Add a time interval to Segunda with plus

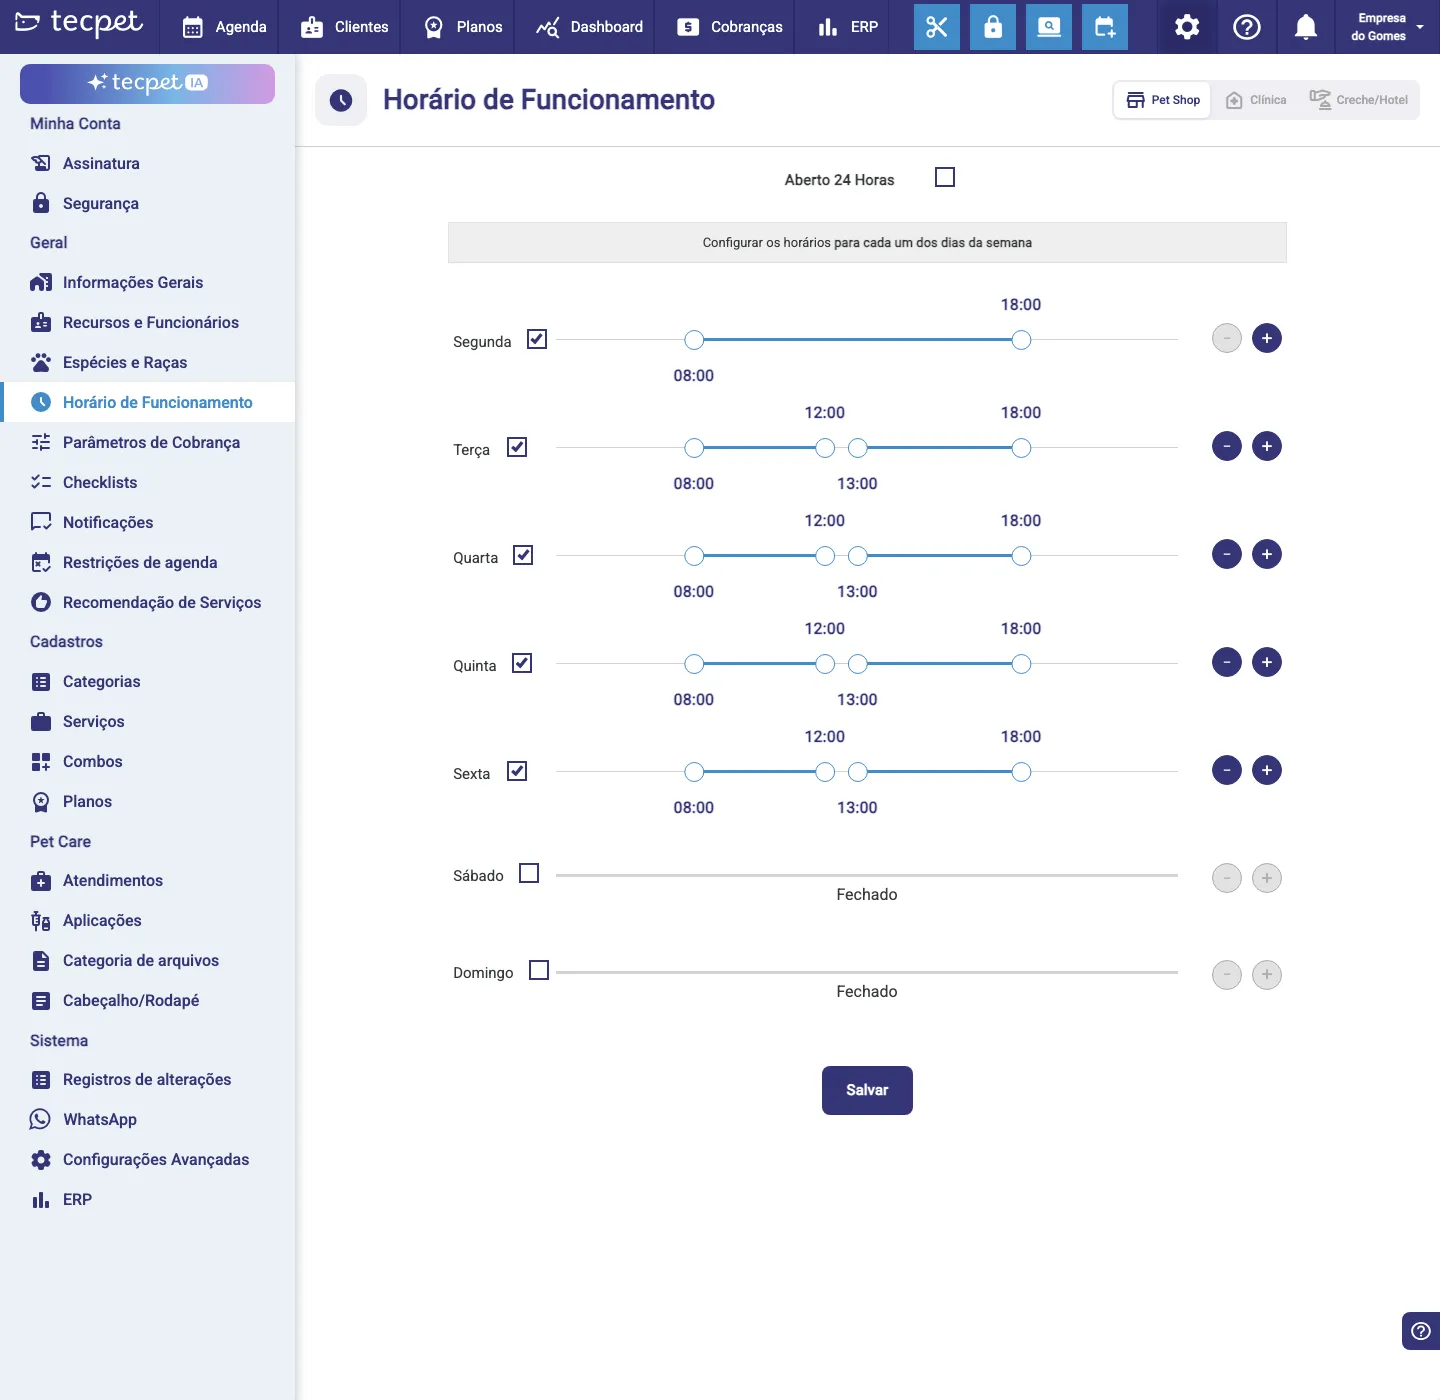pos(1267,338)
